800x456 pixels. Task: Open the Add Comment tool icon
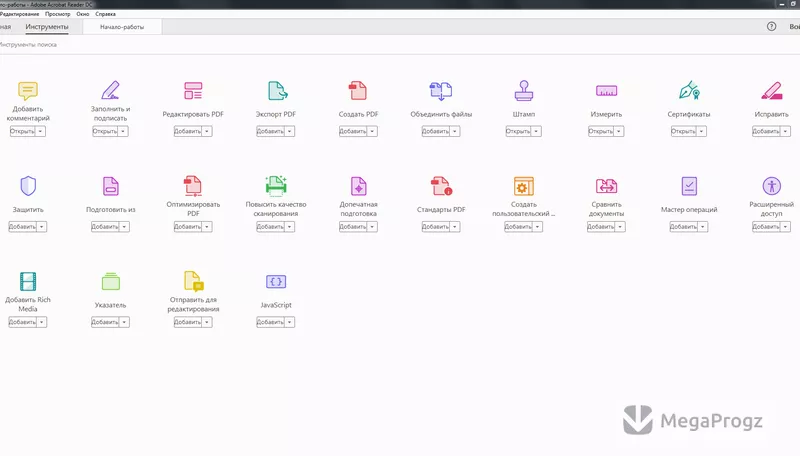tap(28, 91)
